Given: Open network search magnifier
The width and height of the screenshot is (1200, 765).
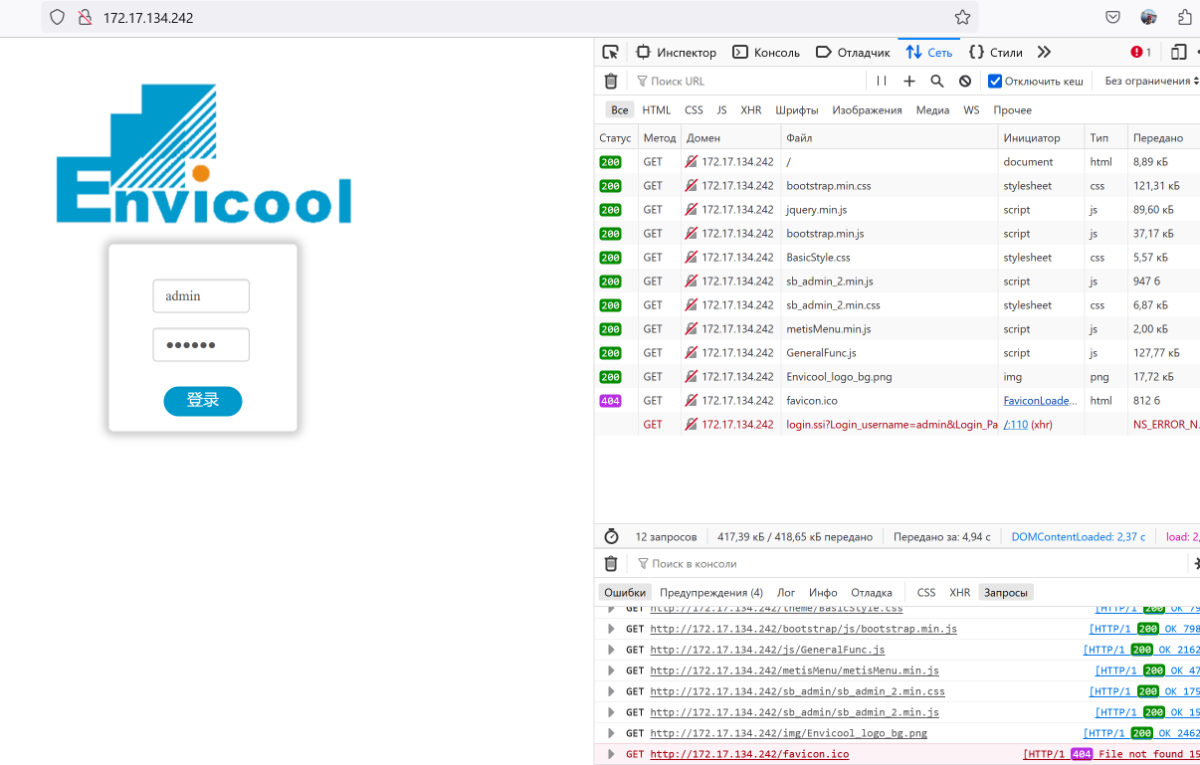Looking at the screenshot, I should (937, 81).
